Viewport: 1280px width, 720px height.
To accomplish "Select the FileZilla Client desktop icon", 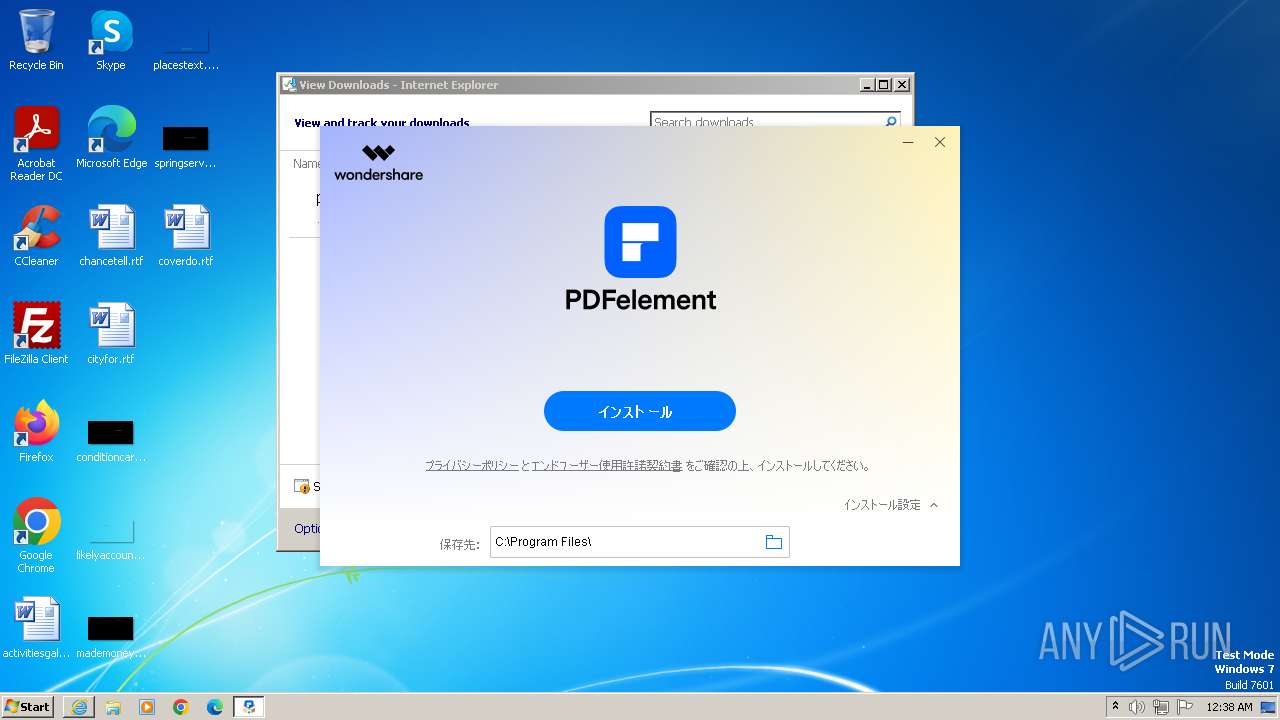I will (36, 334).
